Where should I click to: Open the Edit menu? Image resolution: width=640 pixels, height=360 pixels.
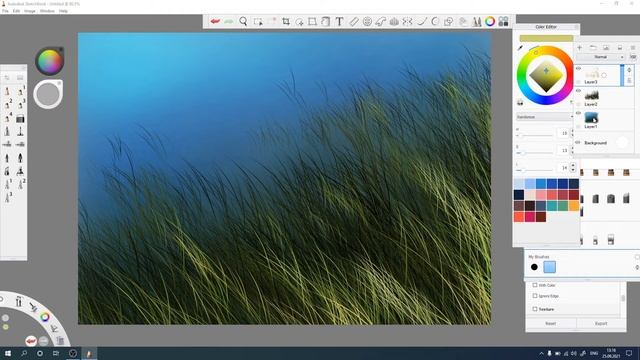pos(16,11)
